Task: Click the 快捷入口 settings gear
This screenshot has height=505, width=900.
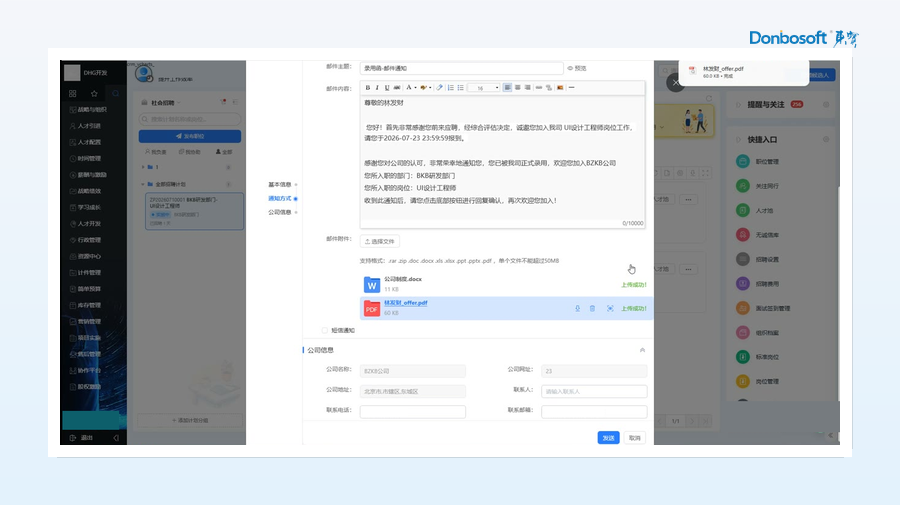Action: [826, 139]
